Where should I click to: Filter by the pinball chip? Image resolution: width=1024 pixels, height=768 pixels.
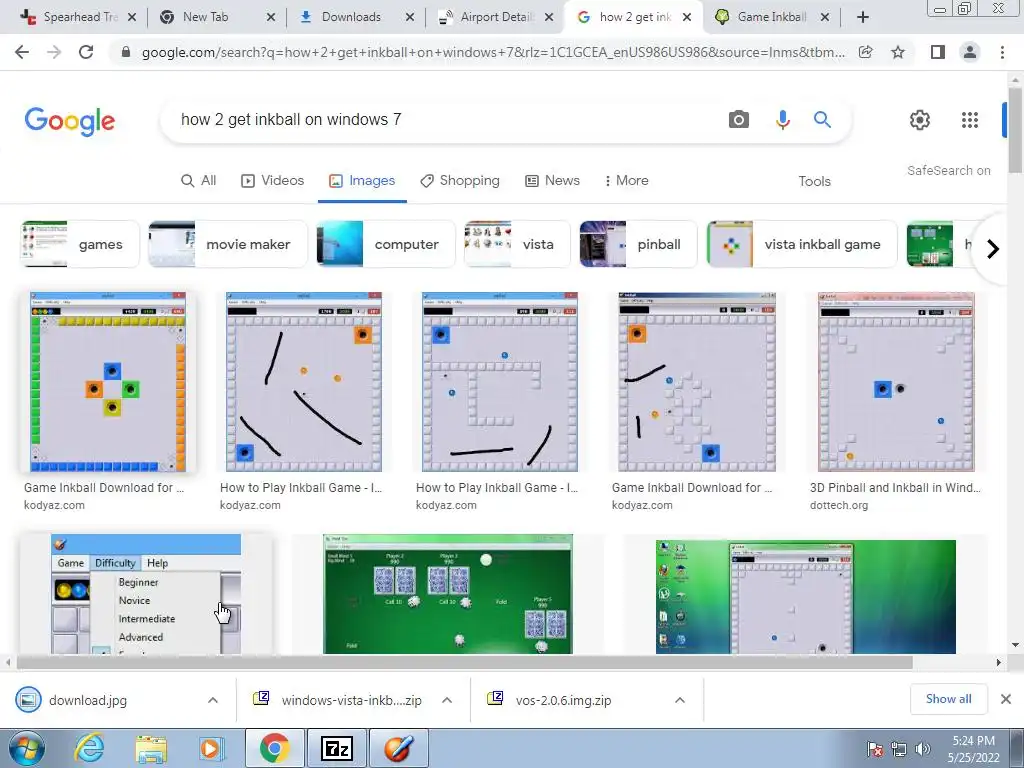pyautogui.click(x=638, y=244)
